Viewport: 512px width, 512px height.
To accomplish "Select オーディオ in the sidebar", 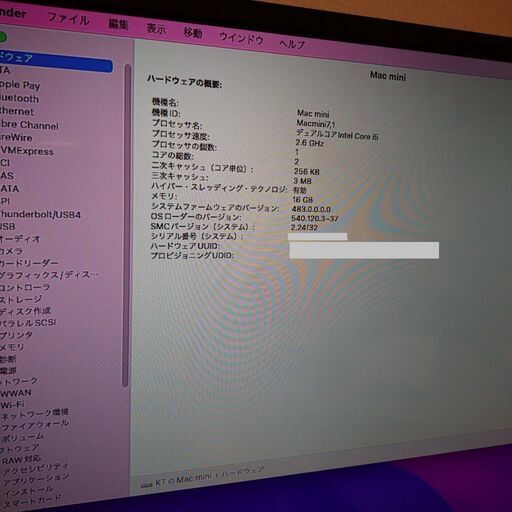I will [20, 239].
